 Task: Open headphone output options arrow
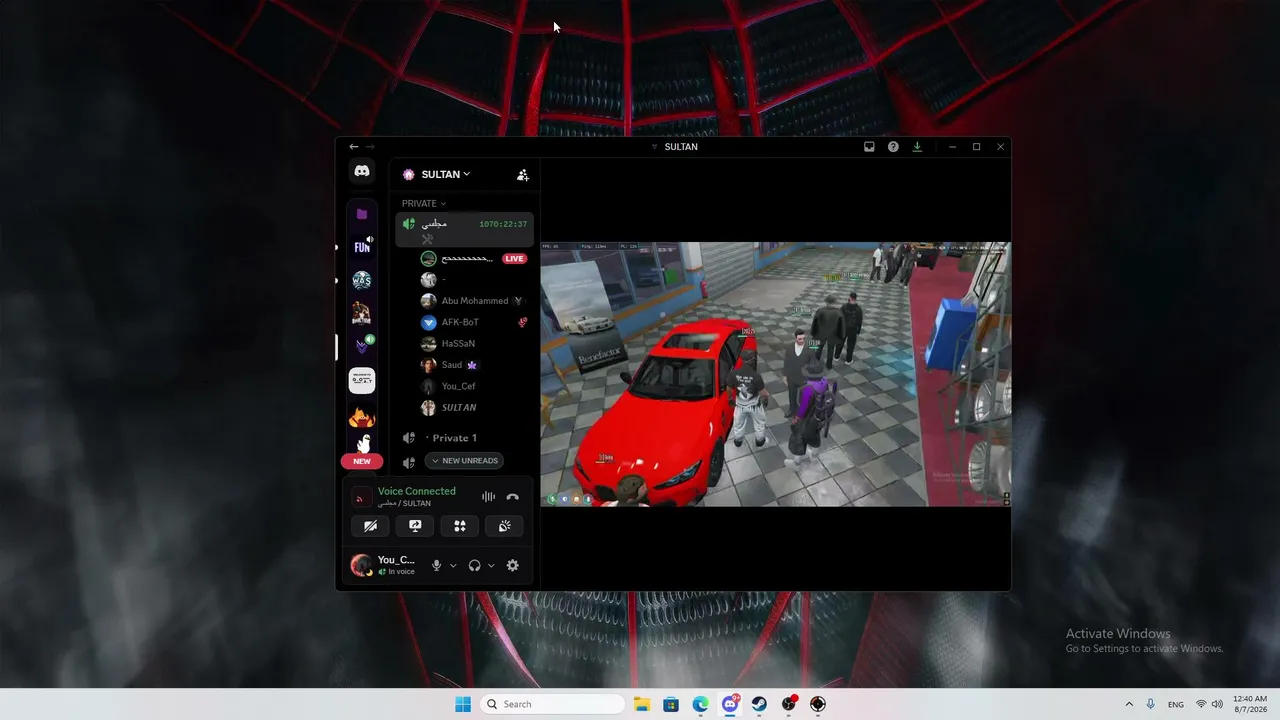[491, 565]
